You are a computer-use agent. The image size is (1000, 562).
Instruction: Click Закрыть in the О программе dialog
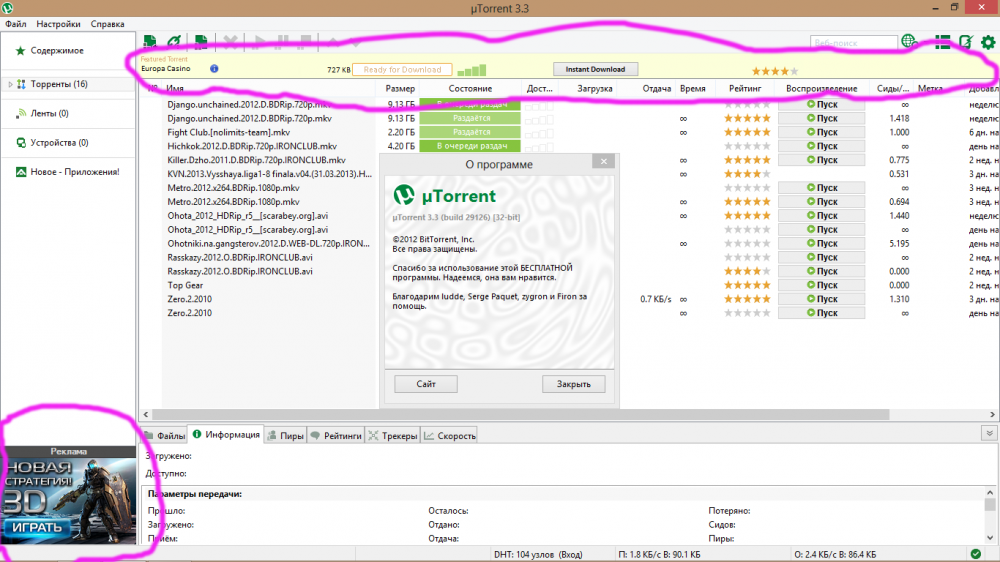click(x=573, y=384)
